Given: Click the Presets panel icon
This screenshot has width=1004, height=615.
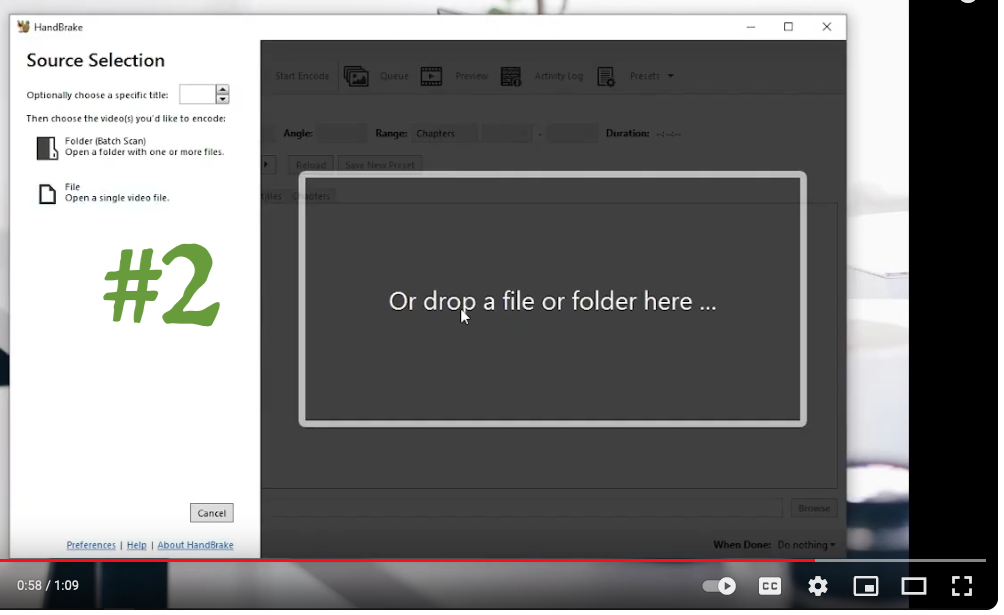Looking at the screenshot, I should pyautogui.click(x=606, y=77).
